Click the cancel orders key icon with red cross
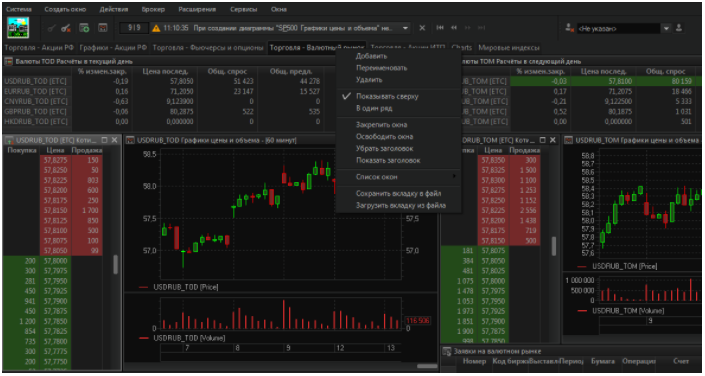705x376 pixels. click(66, 28)
